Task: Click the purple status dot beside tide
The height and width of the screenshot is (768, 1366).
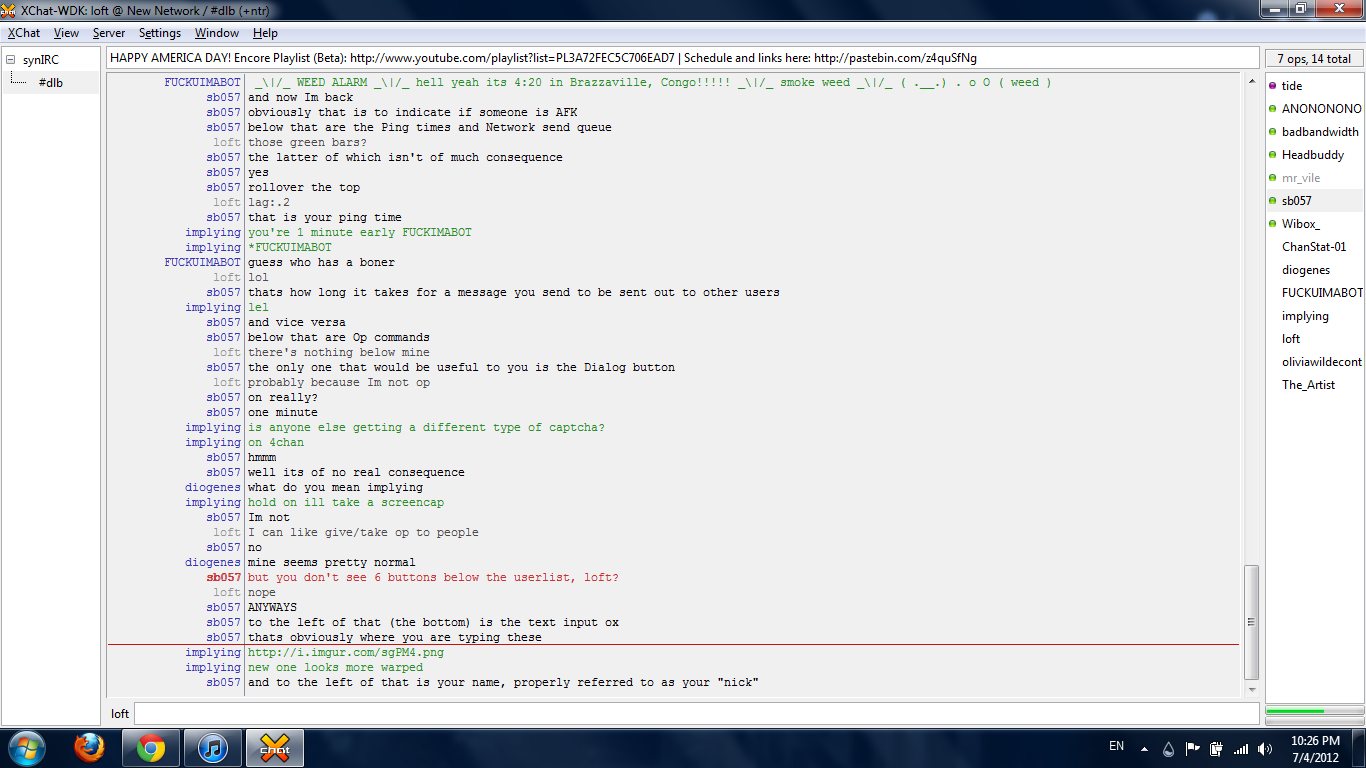Action: 1273,86
